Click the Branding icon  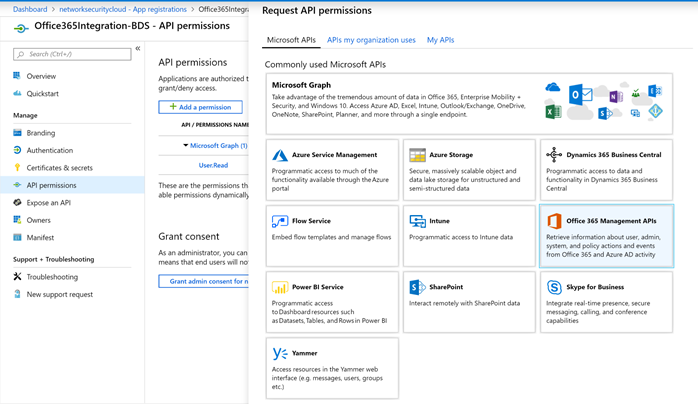click(17, 133)
